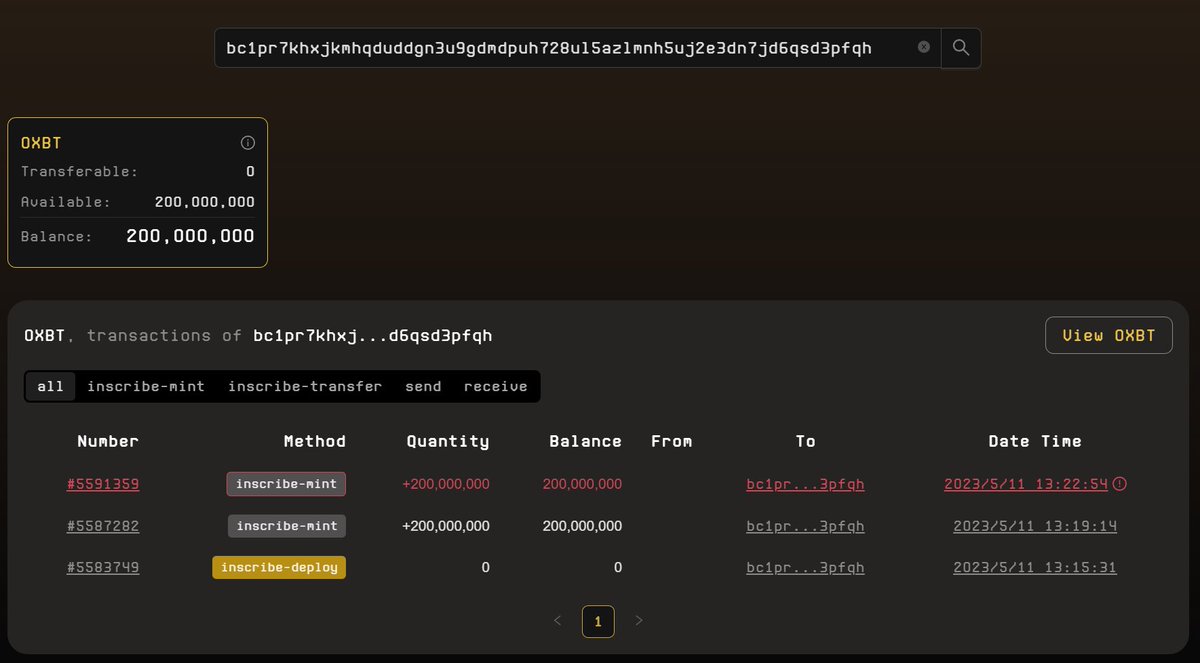Screen dimensions: 1200x663
Task: Click quantity +200,000,000 in #5587282 row
Action: (x=446, y=526)
